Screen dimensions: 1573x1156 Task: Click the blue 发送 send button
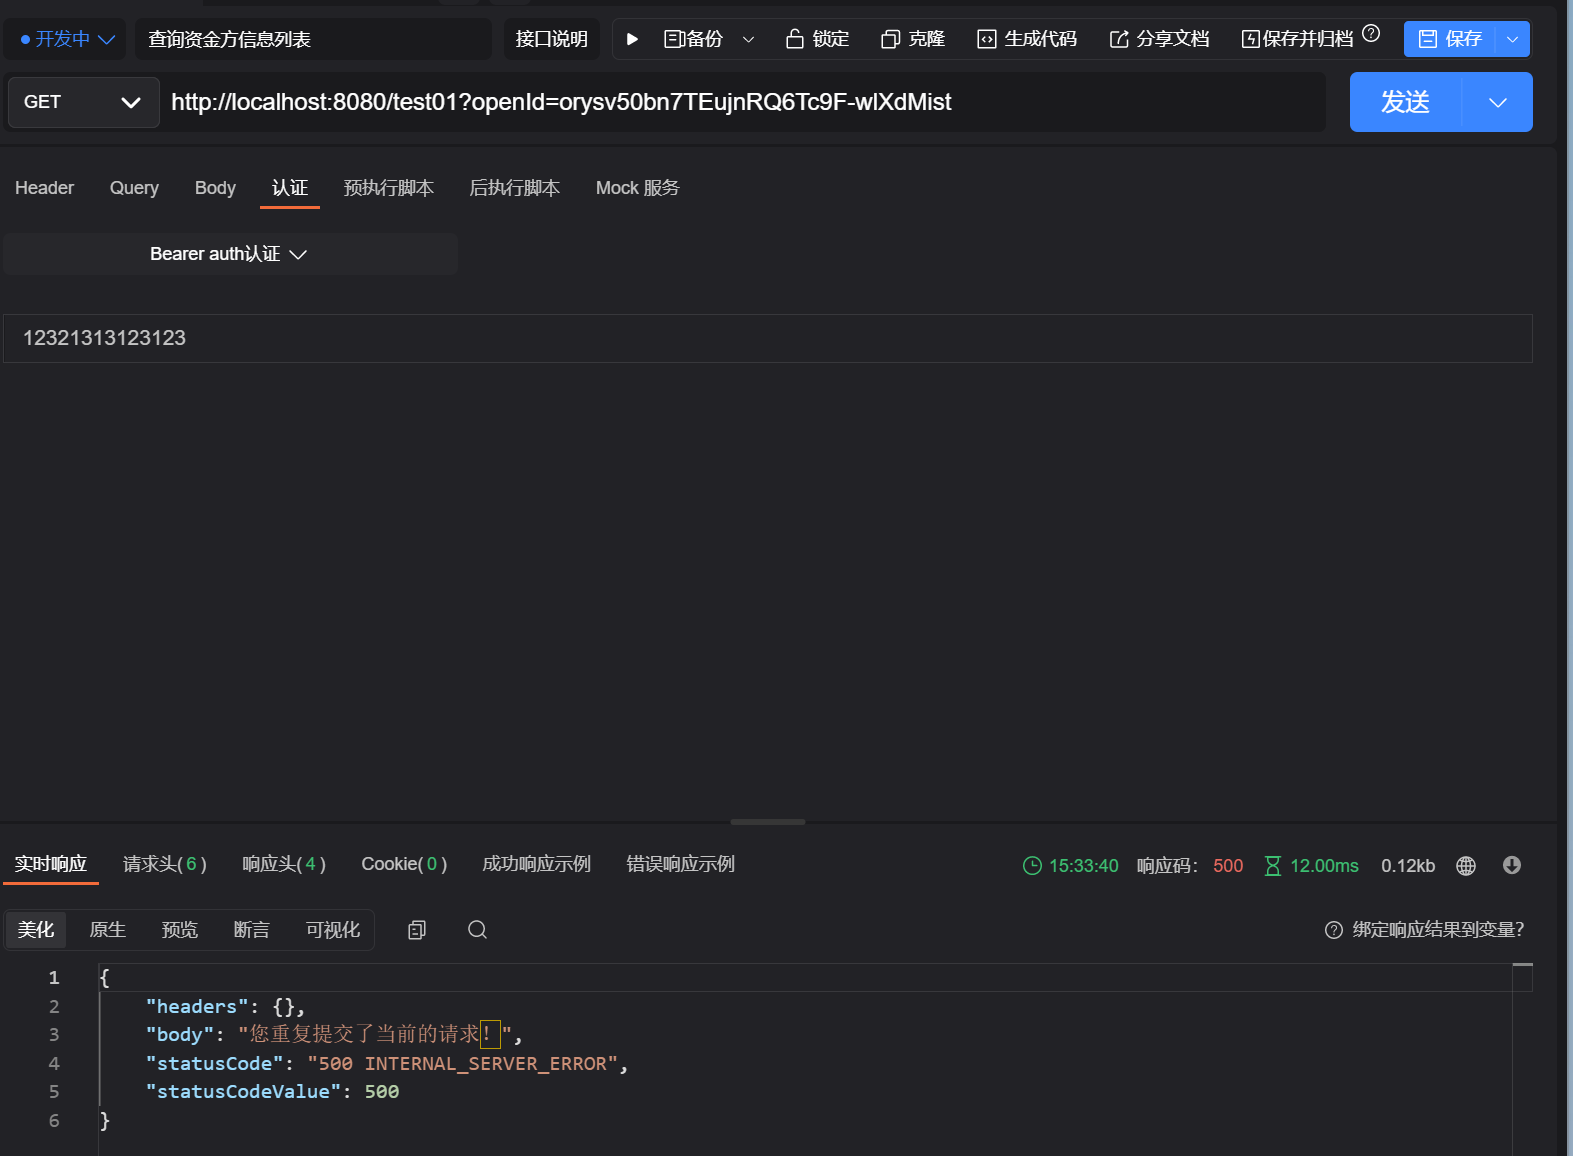(x=1406, y=102)
